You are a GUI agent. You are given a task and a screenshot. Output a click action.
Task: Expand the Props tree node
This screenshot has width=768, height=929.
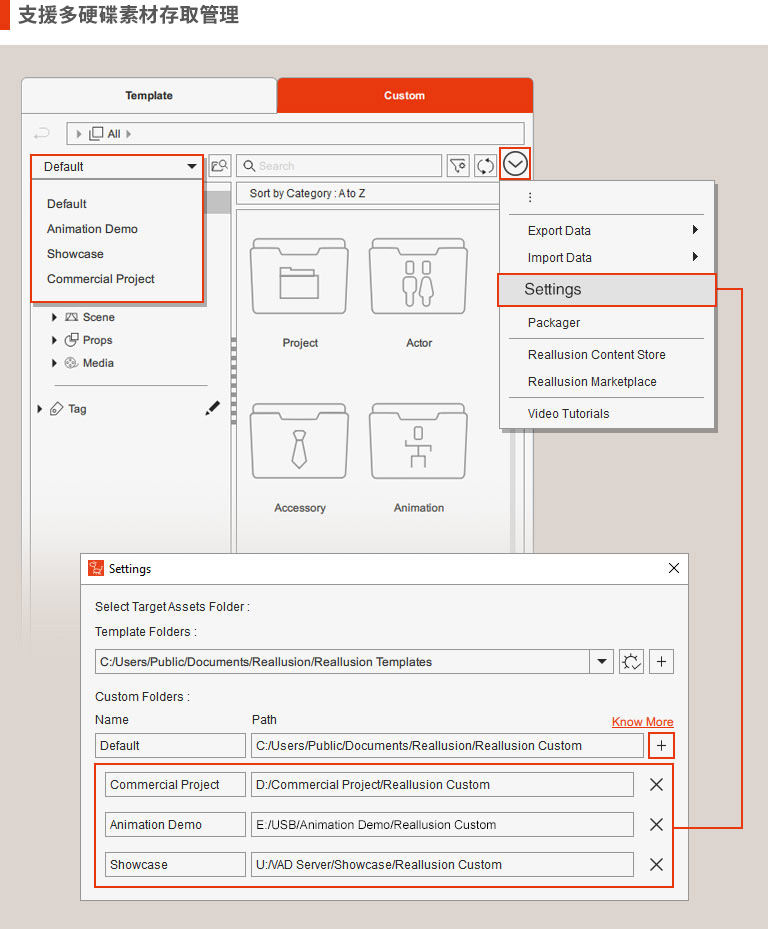tap(55, 340)
